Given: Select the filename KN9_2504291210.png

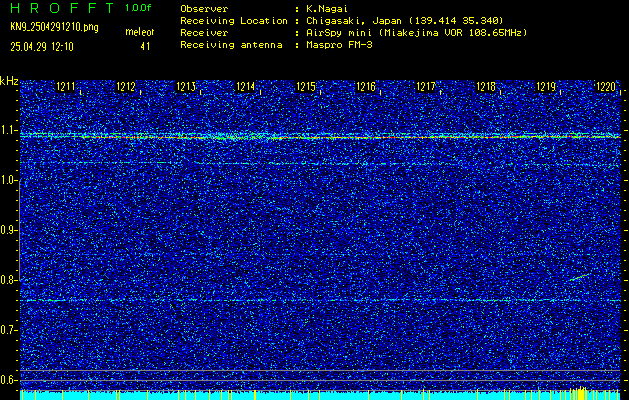Looking at the screenshot, I should [54, 28].
